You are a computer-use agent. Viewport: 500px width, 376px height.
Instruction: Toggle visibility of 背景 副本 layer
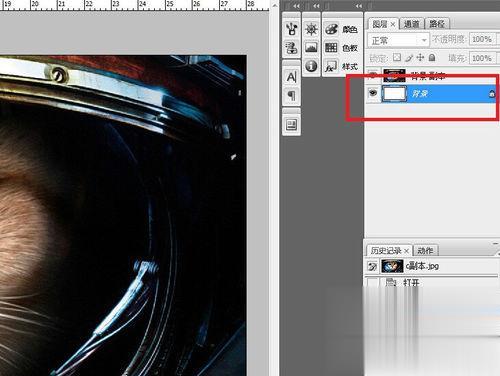point(373,75)
